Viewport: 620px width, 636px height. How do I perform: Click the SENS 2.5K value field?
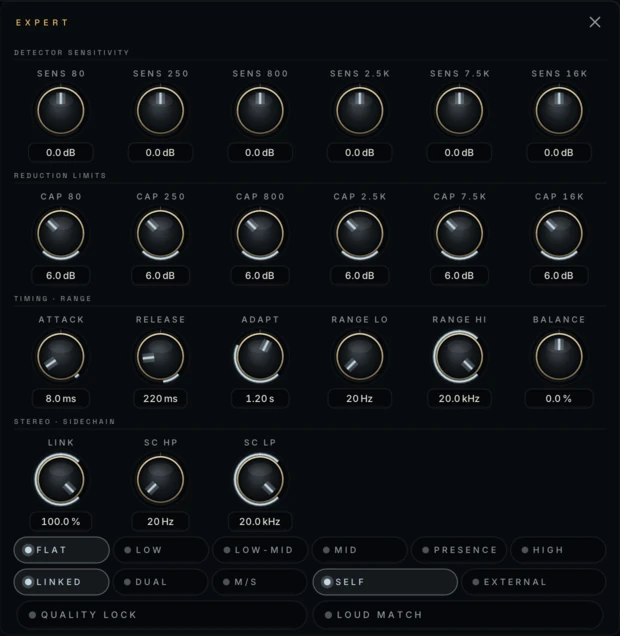360,153
